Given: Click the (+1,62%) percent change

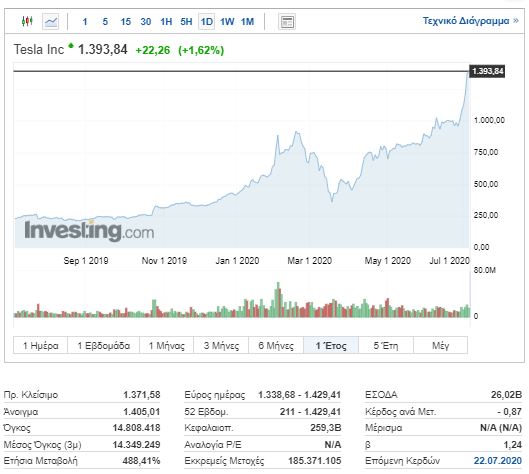Looking at the screenshot, I should click(201, 50).
